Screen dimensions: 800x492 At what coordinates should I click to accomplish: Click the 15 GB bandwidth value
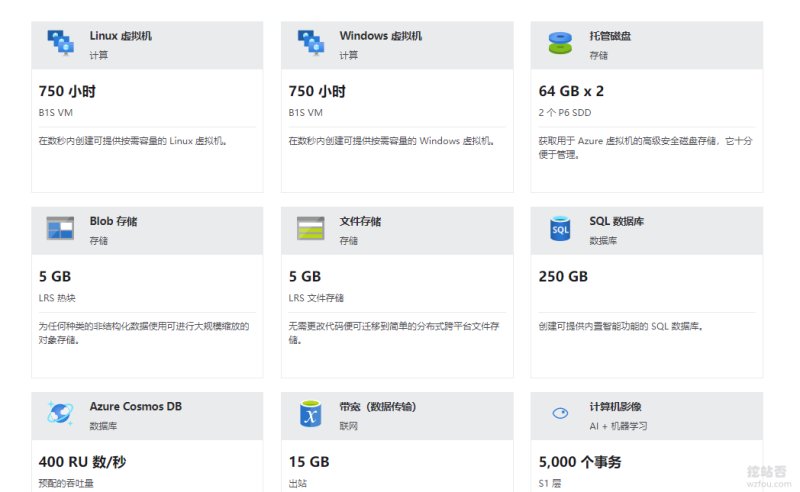(309, 462)
